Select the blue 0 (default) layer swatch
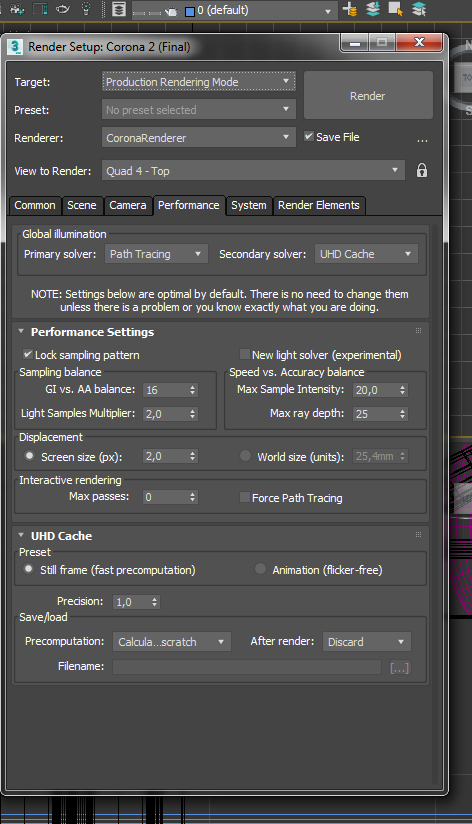472x824 pixels. [x=190, y=11]
